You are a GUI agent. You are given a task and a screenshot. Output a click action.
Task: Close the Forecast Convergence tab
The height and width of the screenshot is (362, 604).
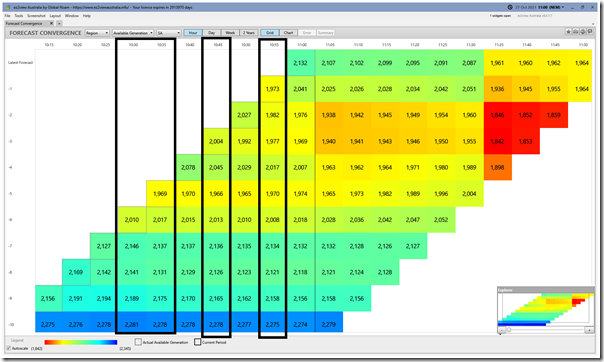[x=51, y=23]
